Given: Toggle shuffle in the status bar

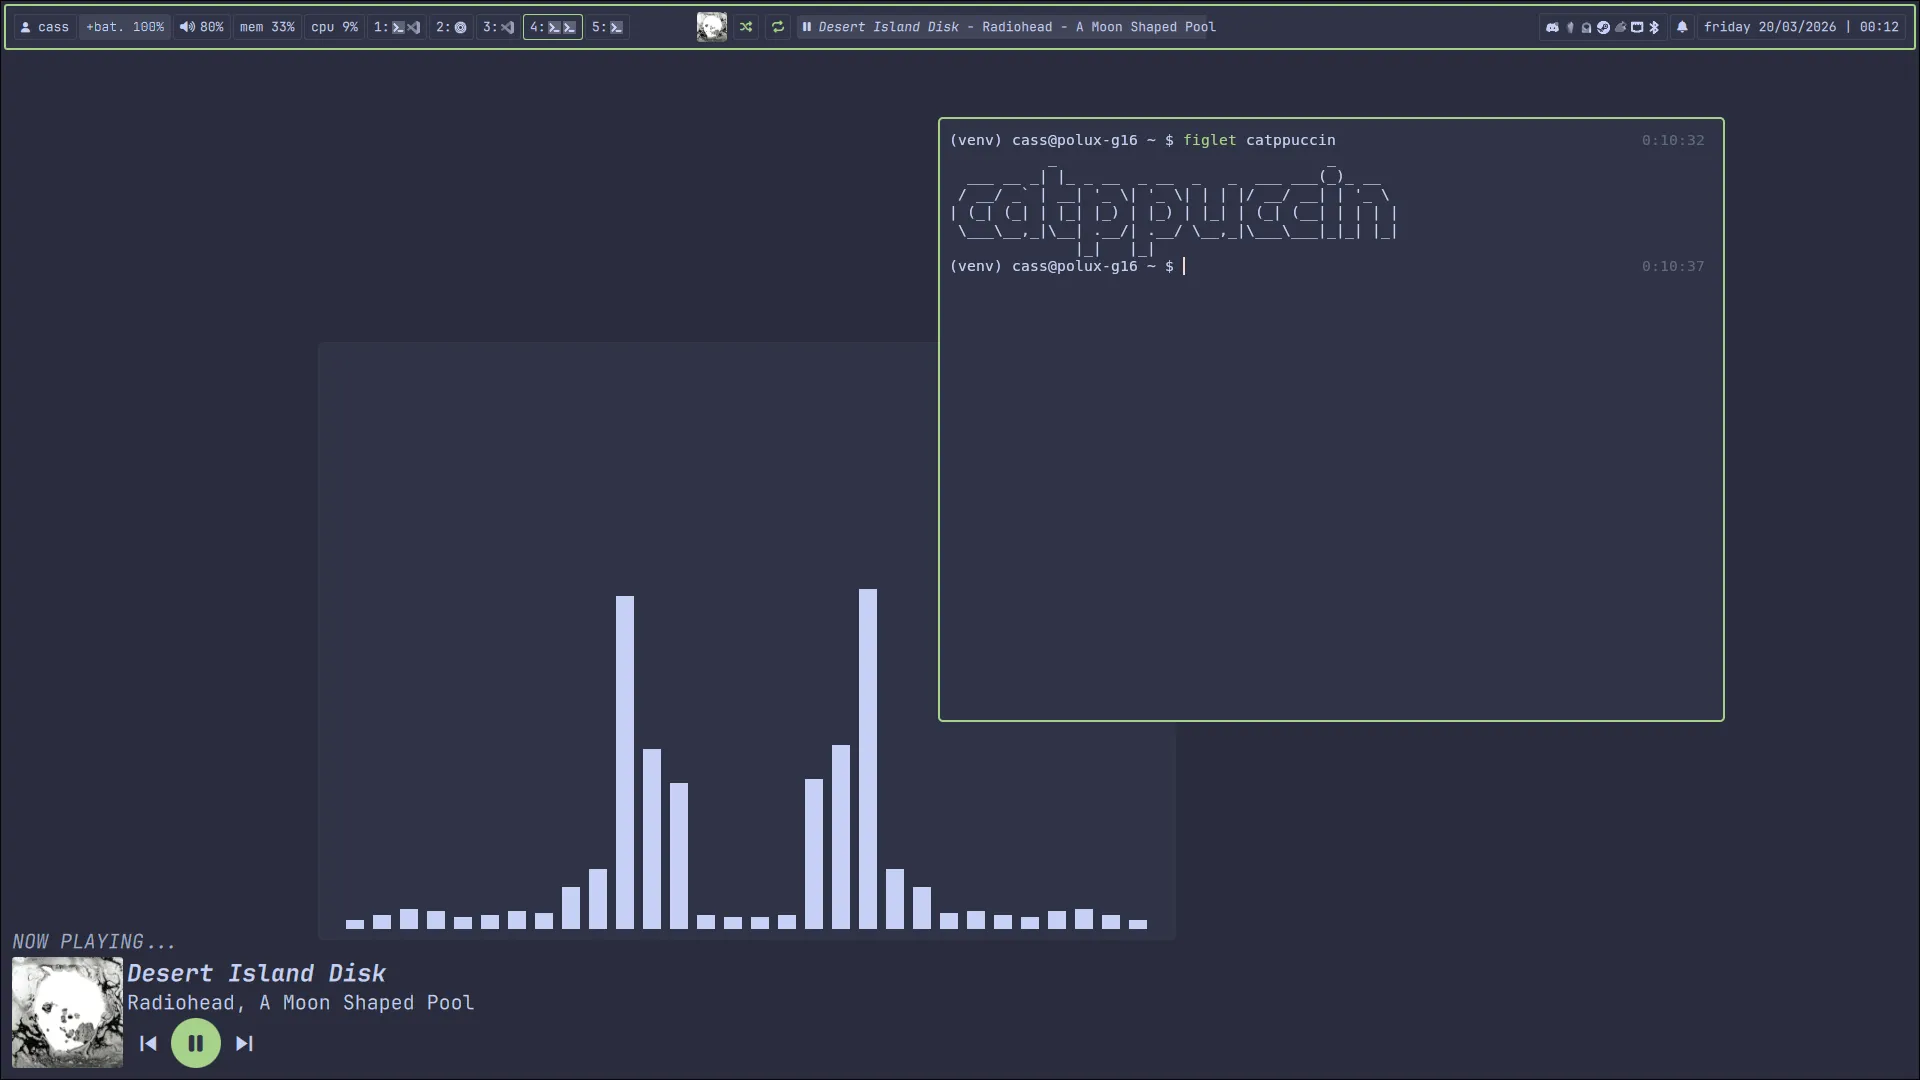Looking at the screenshot, I should pyautogui.click(x=747, y=27).
